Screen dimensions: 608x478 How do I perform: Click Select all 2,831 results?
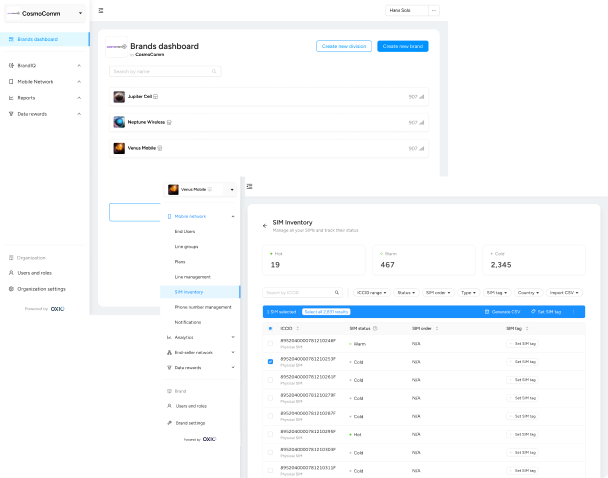click(326, 312)
